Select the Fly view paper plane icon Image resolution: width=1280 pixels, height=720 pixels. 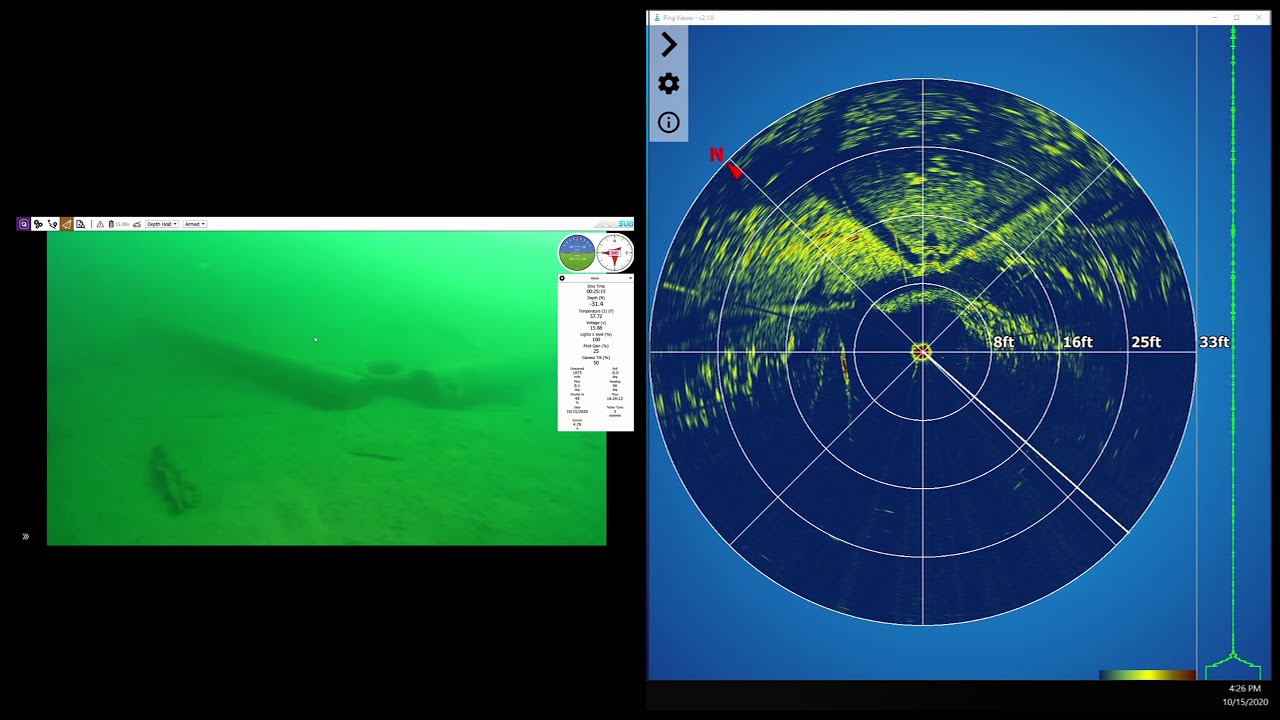[67, 224]
